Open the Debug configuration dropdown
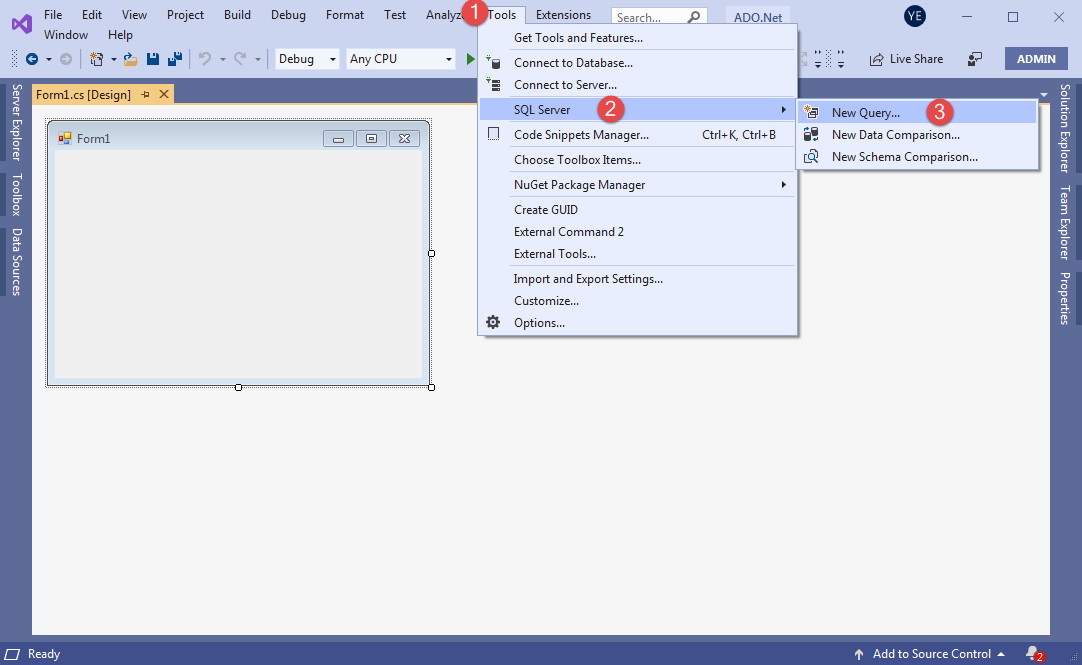 pyautogui.click(x=307, y=59)
